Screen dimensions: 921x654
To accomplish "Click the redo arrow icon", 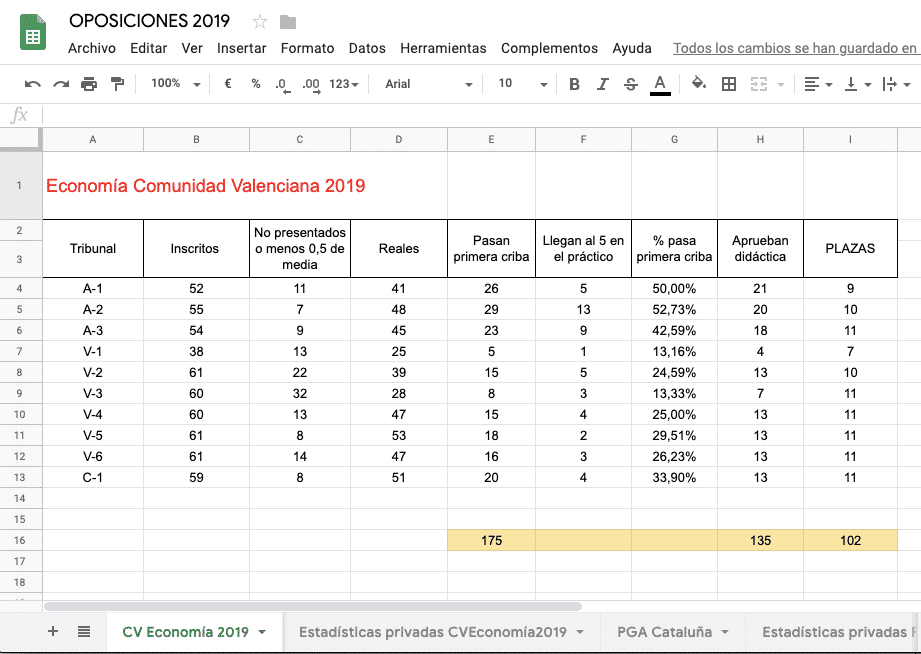I will [x=61, y=84].
